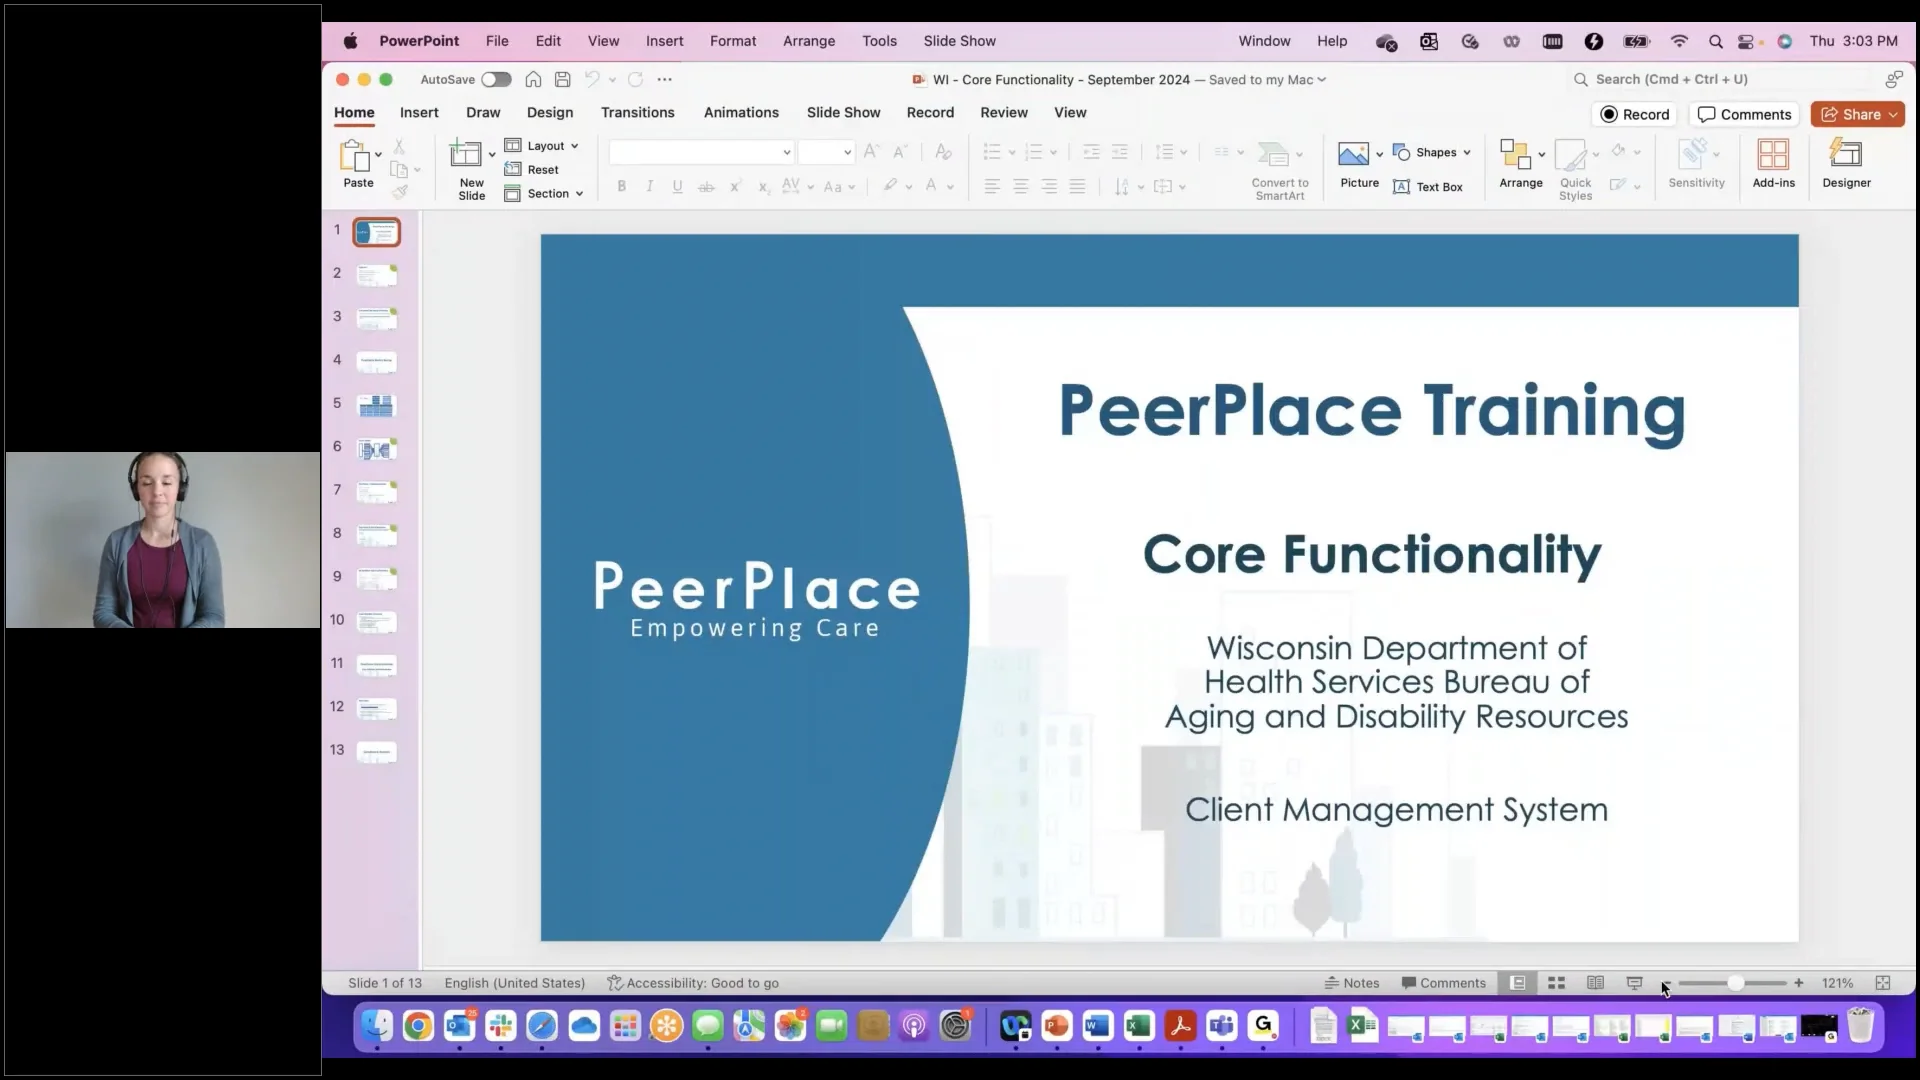Switch to the Transitions ribbon tab
The width and height of the screenshot is (1920, 1080).
pos(637,113)
